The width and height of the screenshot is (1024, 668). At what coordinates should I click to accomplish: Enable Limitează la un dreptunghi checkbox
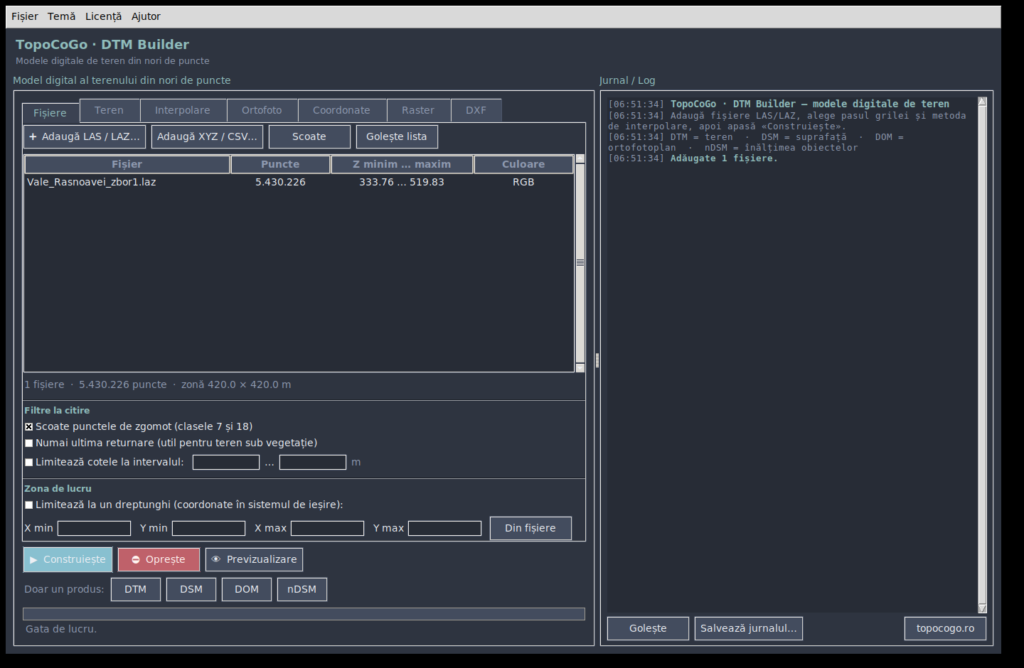(29, 505)
